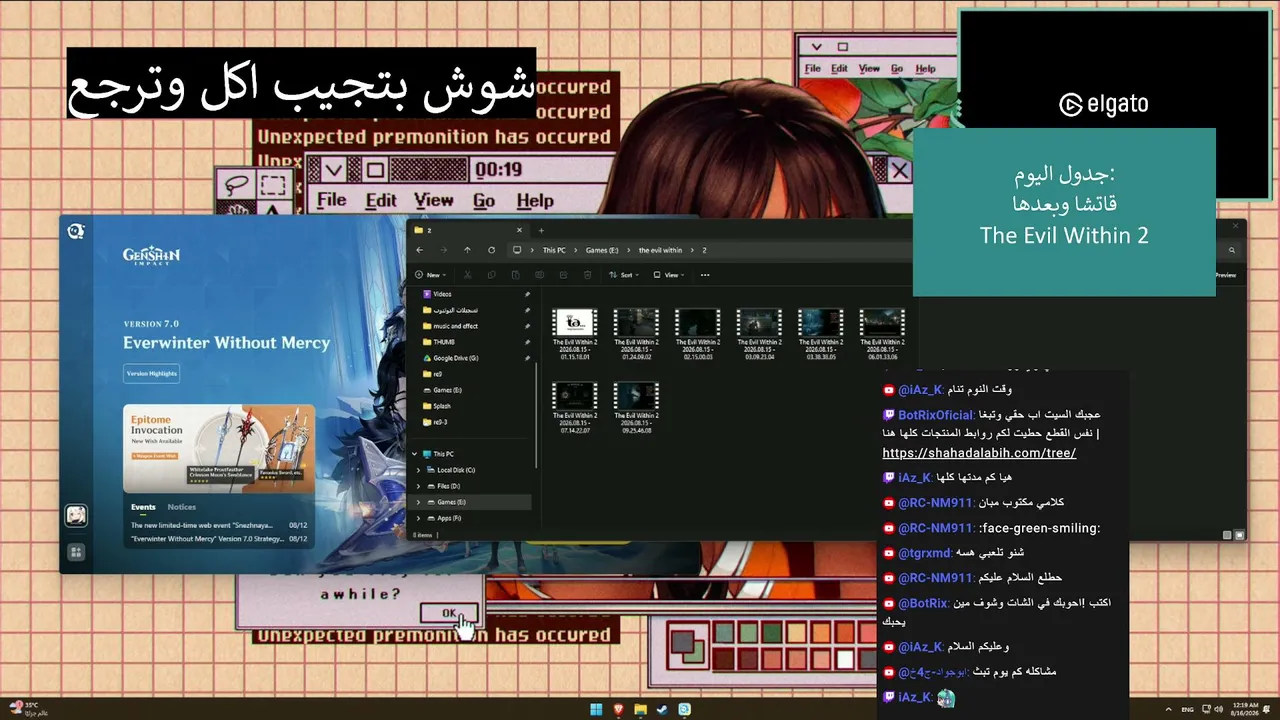Open Steam from the taskbar
The height and width of the screenshot is (720, 1280).
(662, 710)
